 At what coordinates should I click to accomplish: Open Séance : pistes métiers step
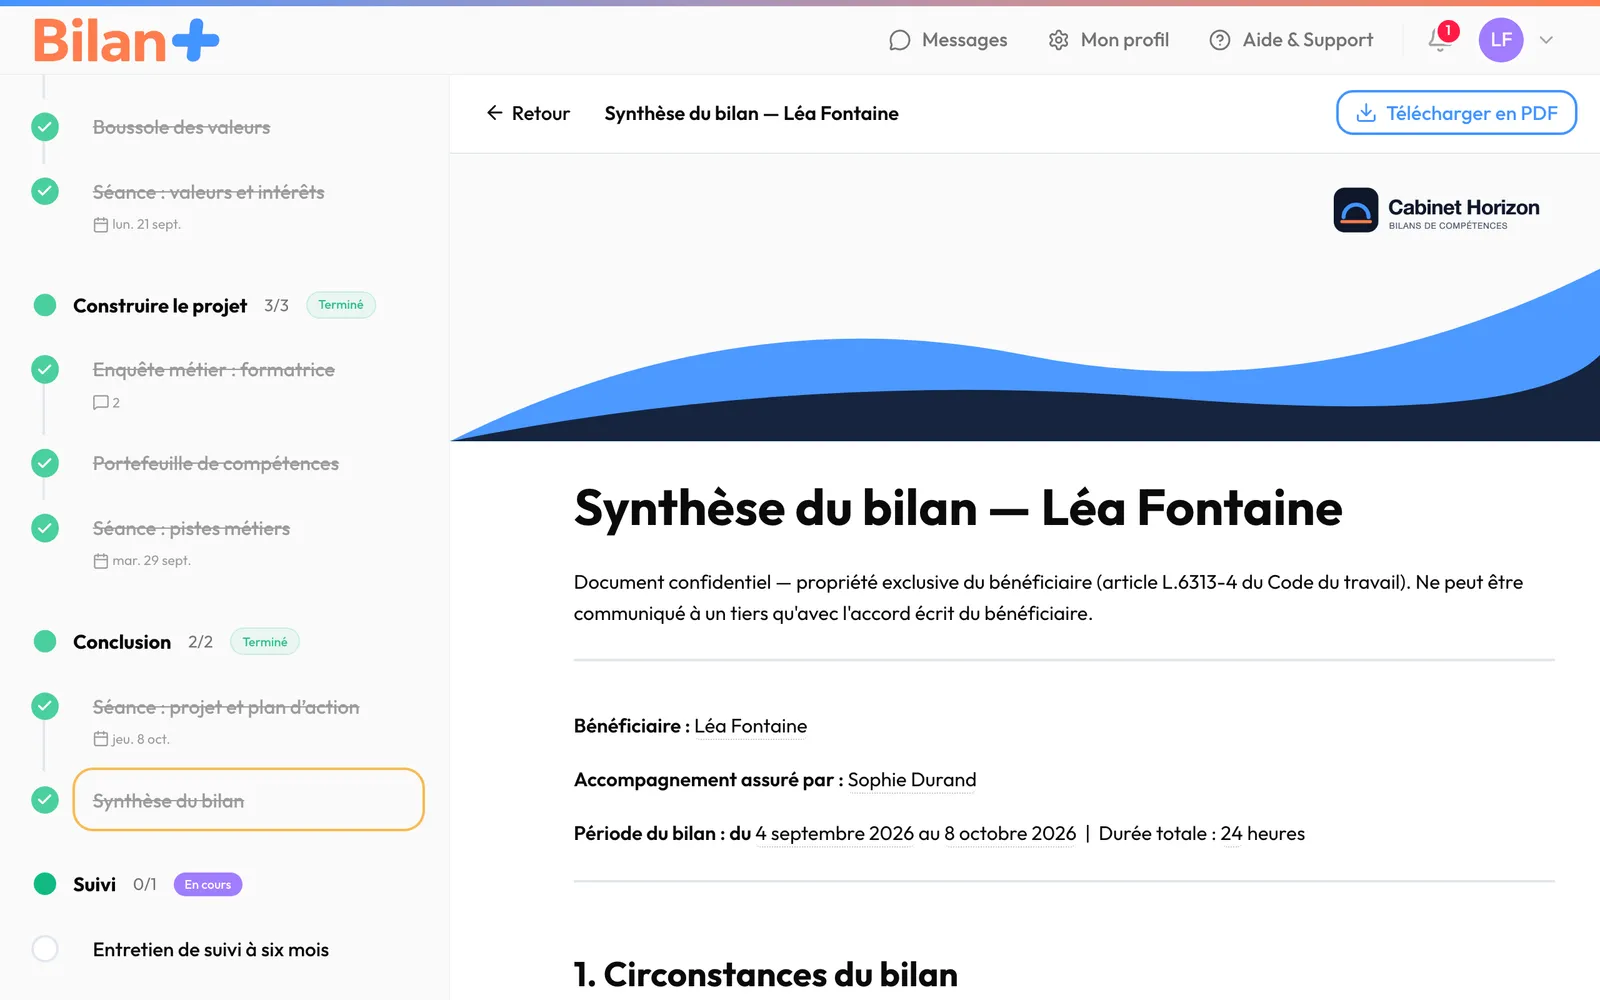click(x=191, y=529)
